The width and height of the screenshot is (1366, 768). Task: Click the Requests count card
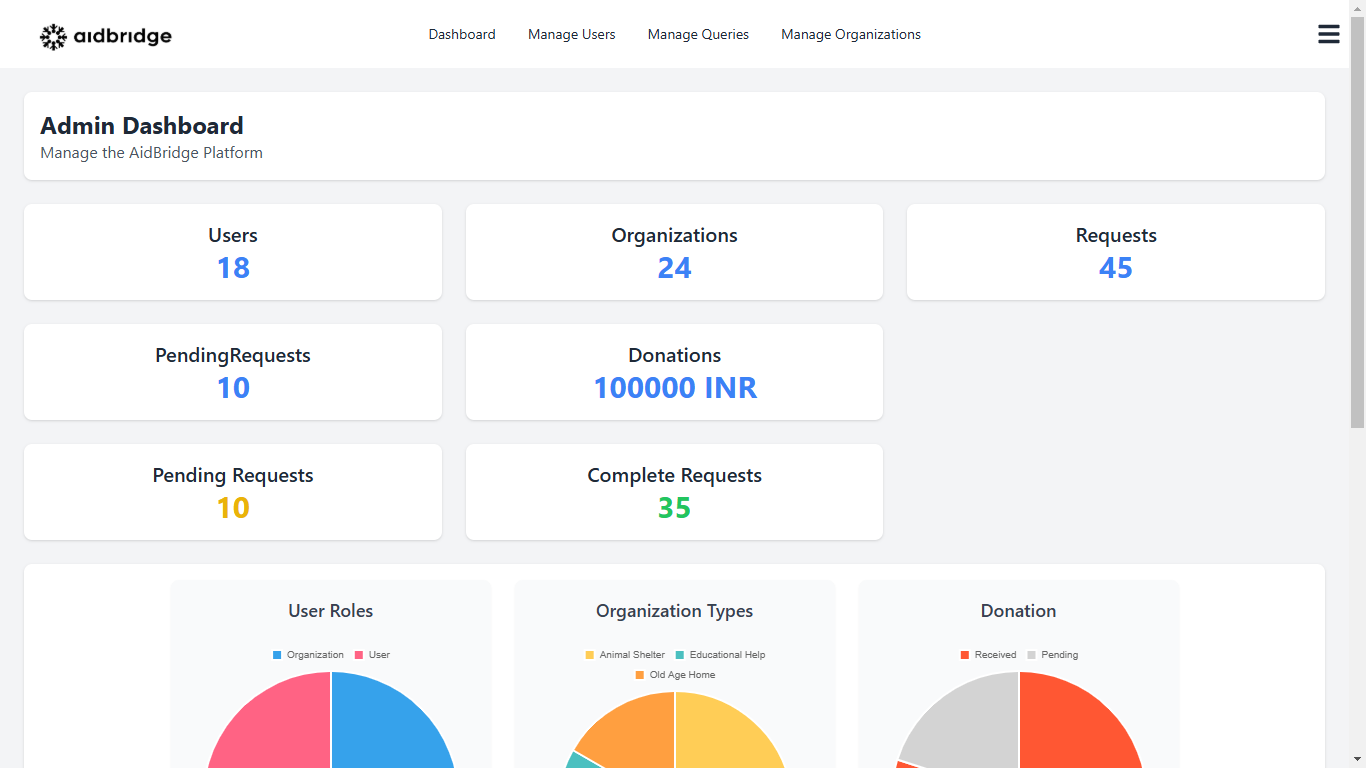[1116, 252]
